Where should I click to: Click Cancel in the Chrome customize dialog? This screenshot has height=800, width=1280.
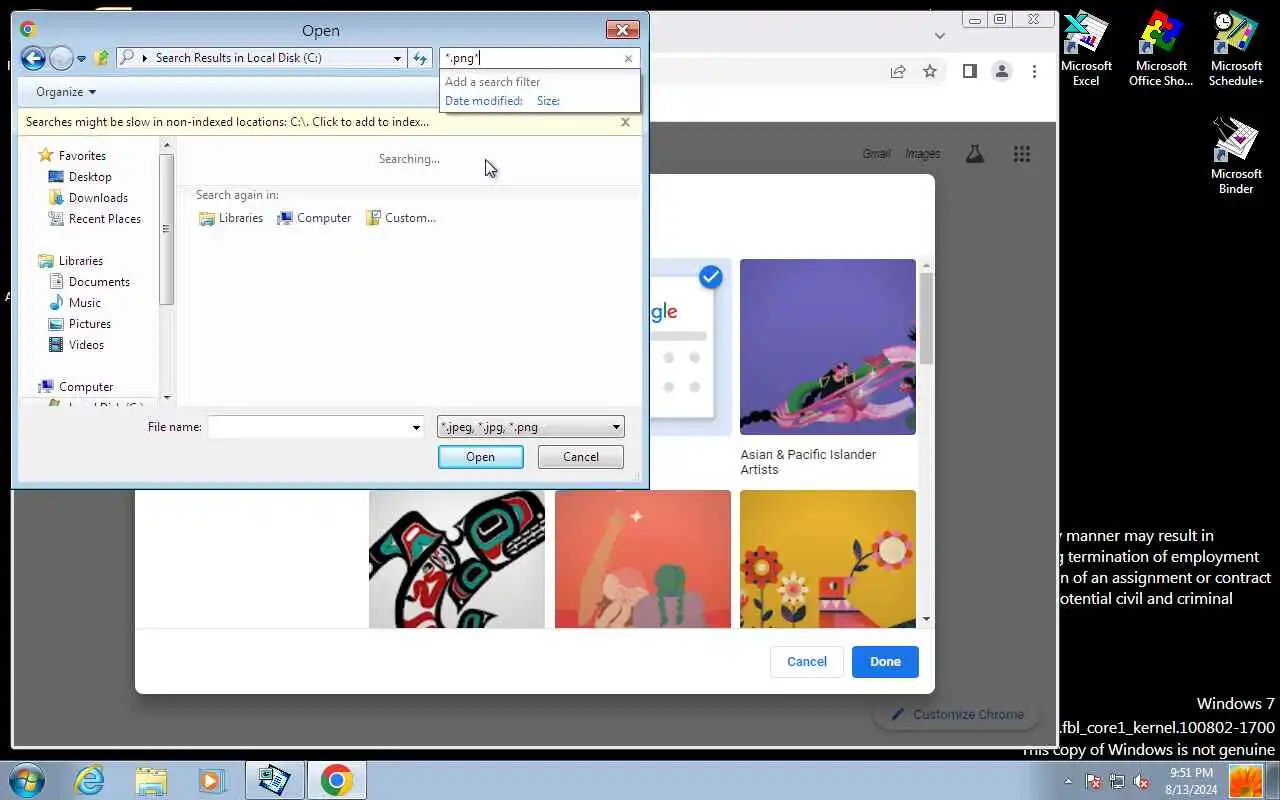(x=807, y=662)
